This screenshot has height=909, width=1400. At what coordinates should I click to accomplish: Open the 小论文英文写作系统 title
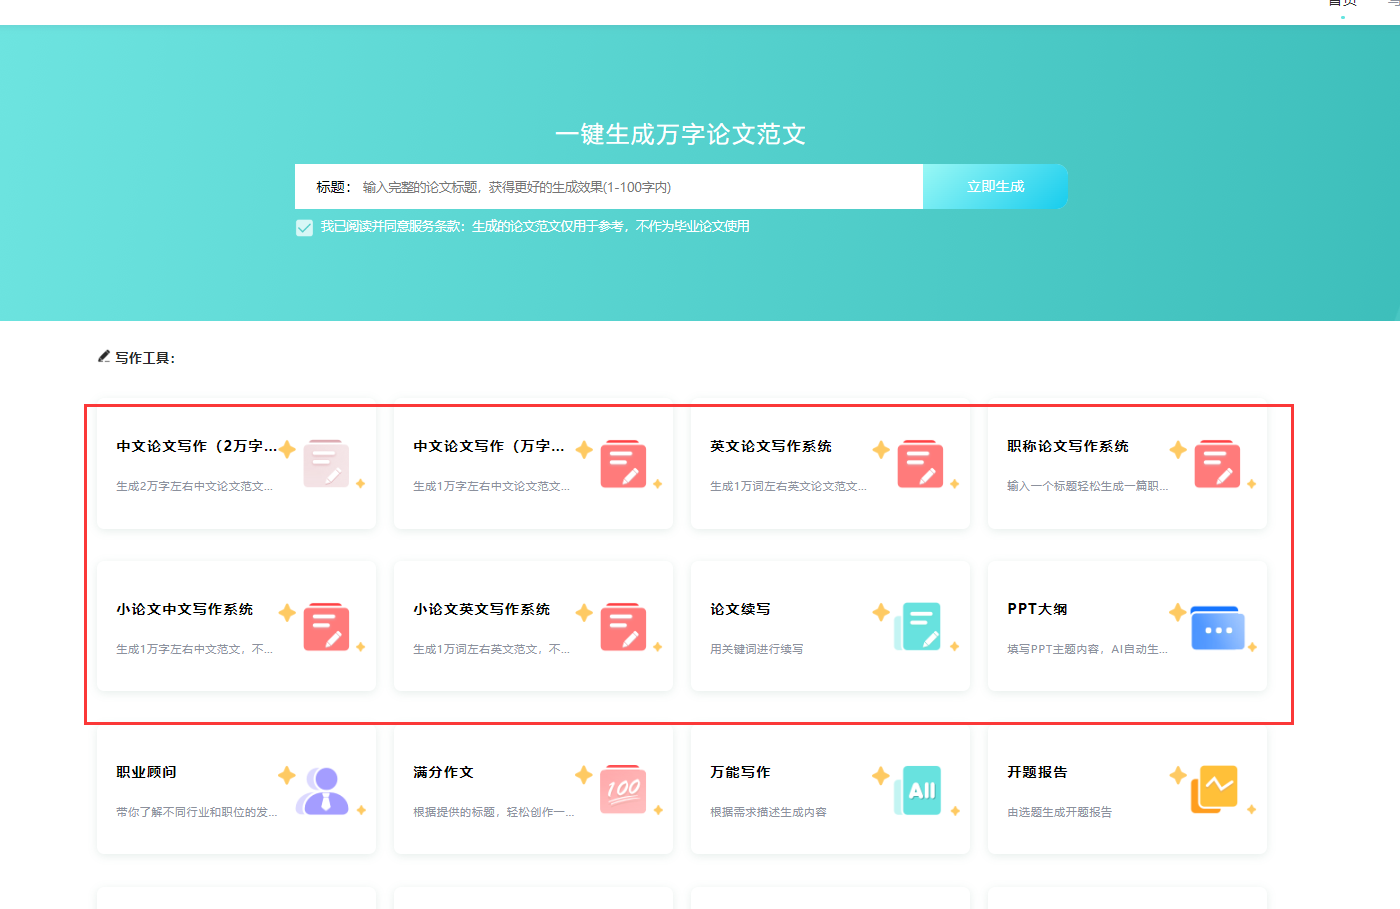[482, 609]
